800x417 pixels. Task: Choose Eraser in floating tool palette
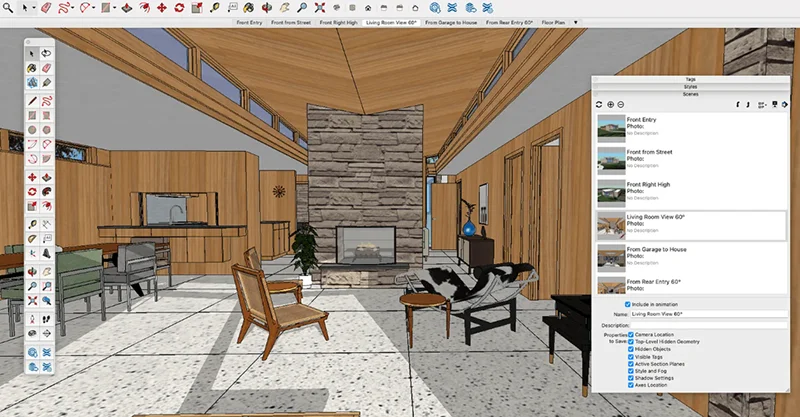46,68
